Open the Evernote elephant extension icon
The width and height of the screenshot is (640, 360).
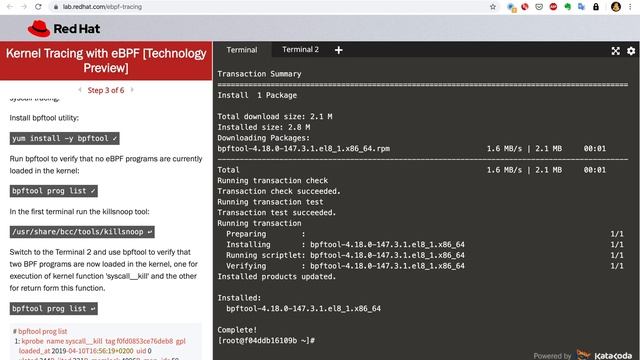(567, 7)
